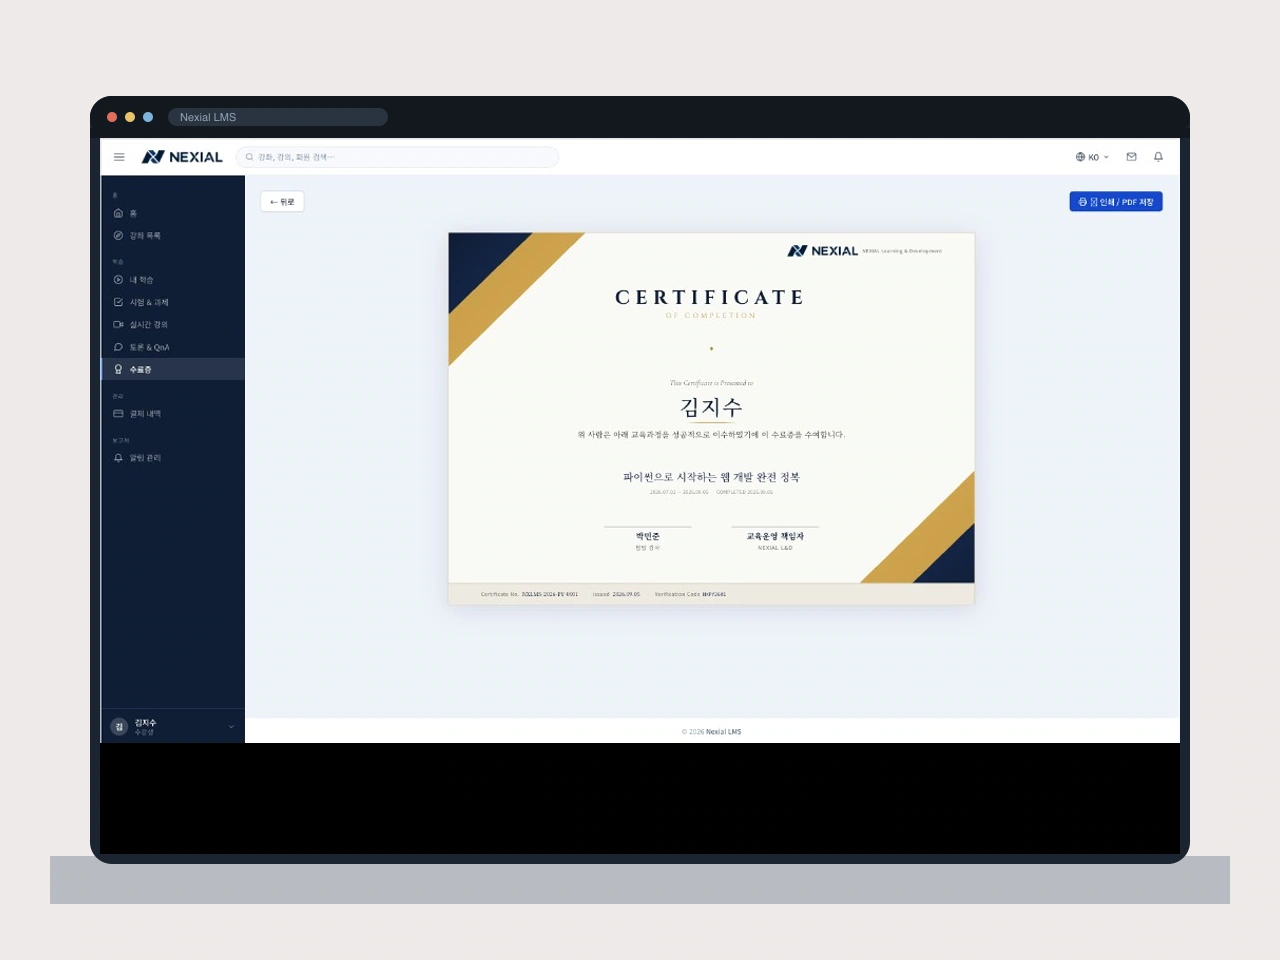Click the 뒤로 back button

[x=282, y=202]
